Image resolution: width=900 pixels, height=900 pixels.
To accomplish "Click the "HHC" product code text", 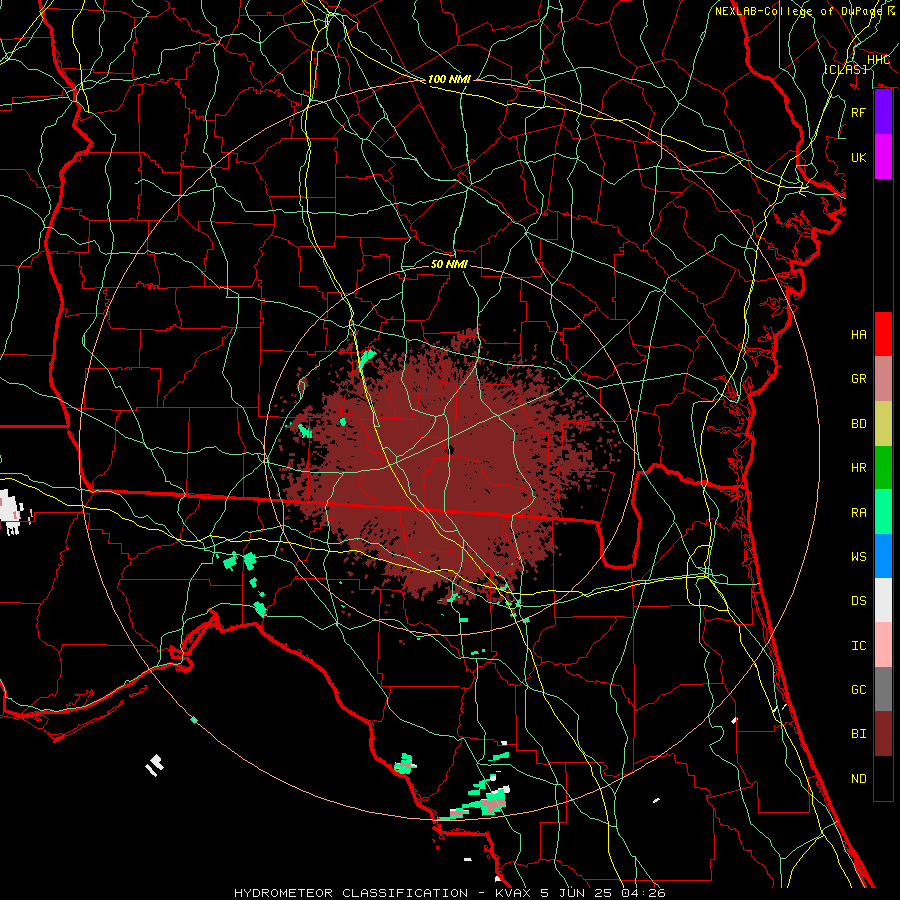I will [x=878, y=60].
